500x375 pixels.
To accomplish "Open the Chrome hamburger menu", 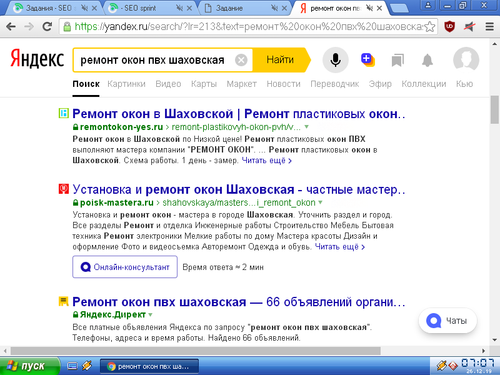I will 489,26.
